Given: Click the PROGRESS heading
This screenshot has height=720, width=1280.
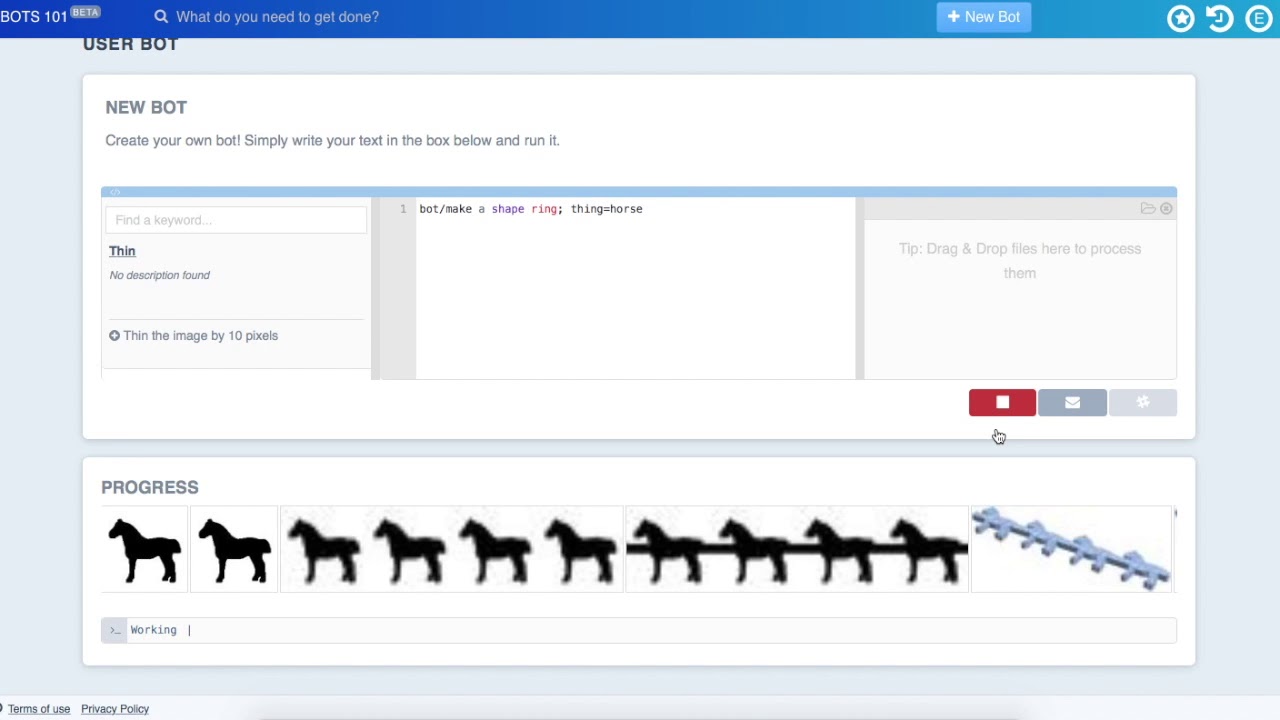Looking at the screenshot, I should pos(150,487).
